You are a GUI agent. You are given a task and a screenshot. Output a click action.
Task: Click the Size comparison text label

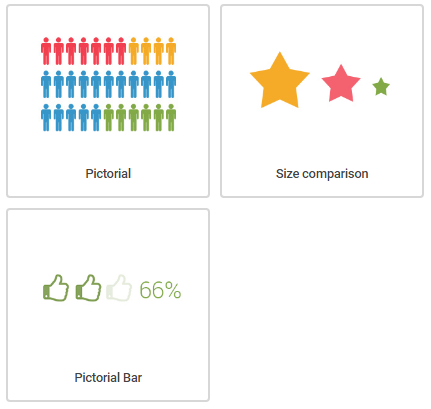tap(322, 174)
